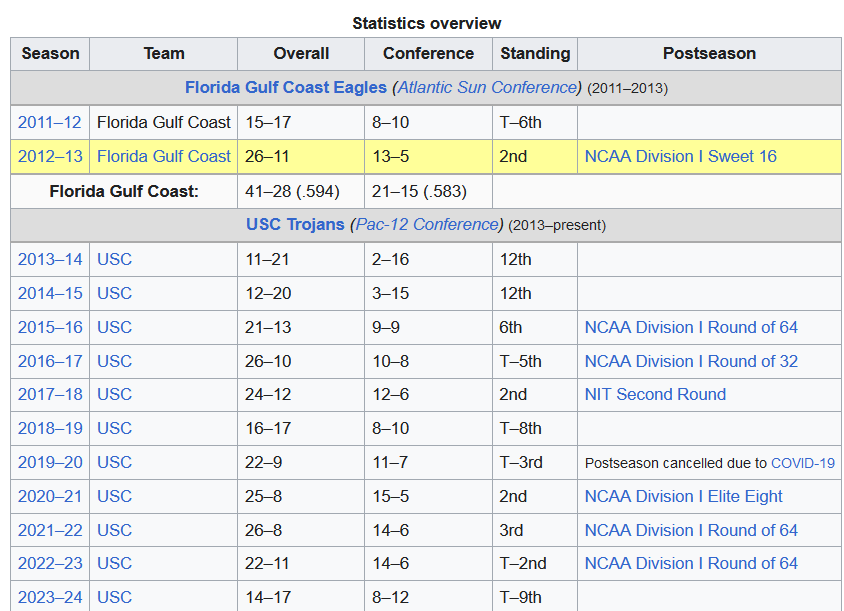Click the Overall column header
This screenshot has width=844, height=611.
(x=301, y=53)
